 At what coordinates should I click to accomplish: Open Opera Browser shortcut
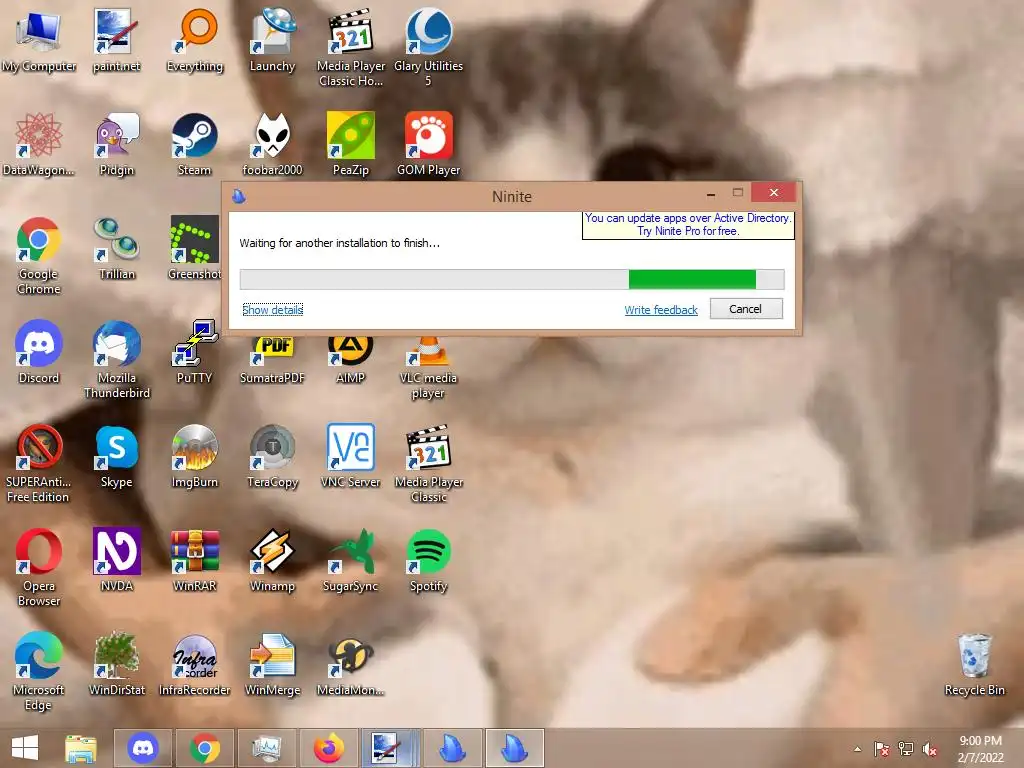pyautogui.click(x=39, y=567)
